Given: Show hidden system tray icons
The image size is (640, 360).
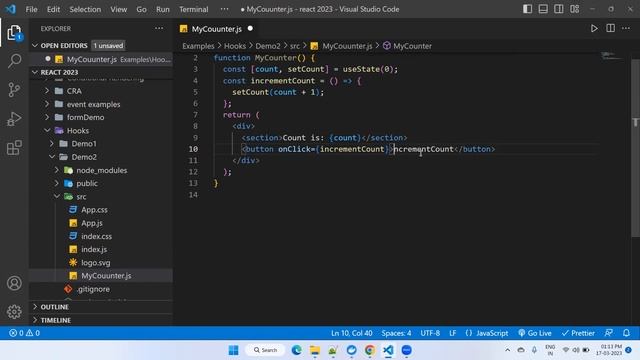Looking at the screenshot, I should [x=507, y=350].
